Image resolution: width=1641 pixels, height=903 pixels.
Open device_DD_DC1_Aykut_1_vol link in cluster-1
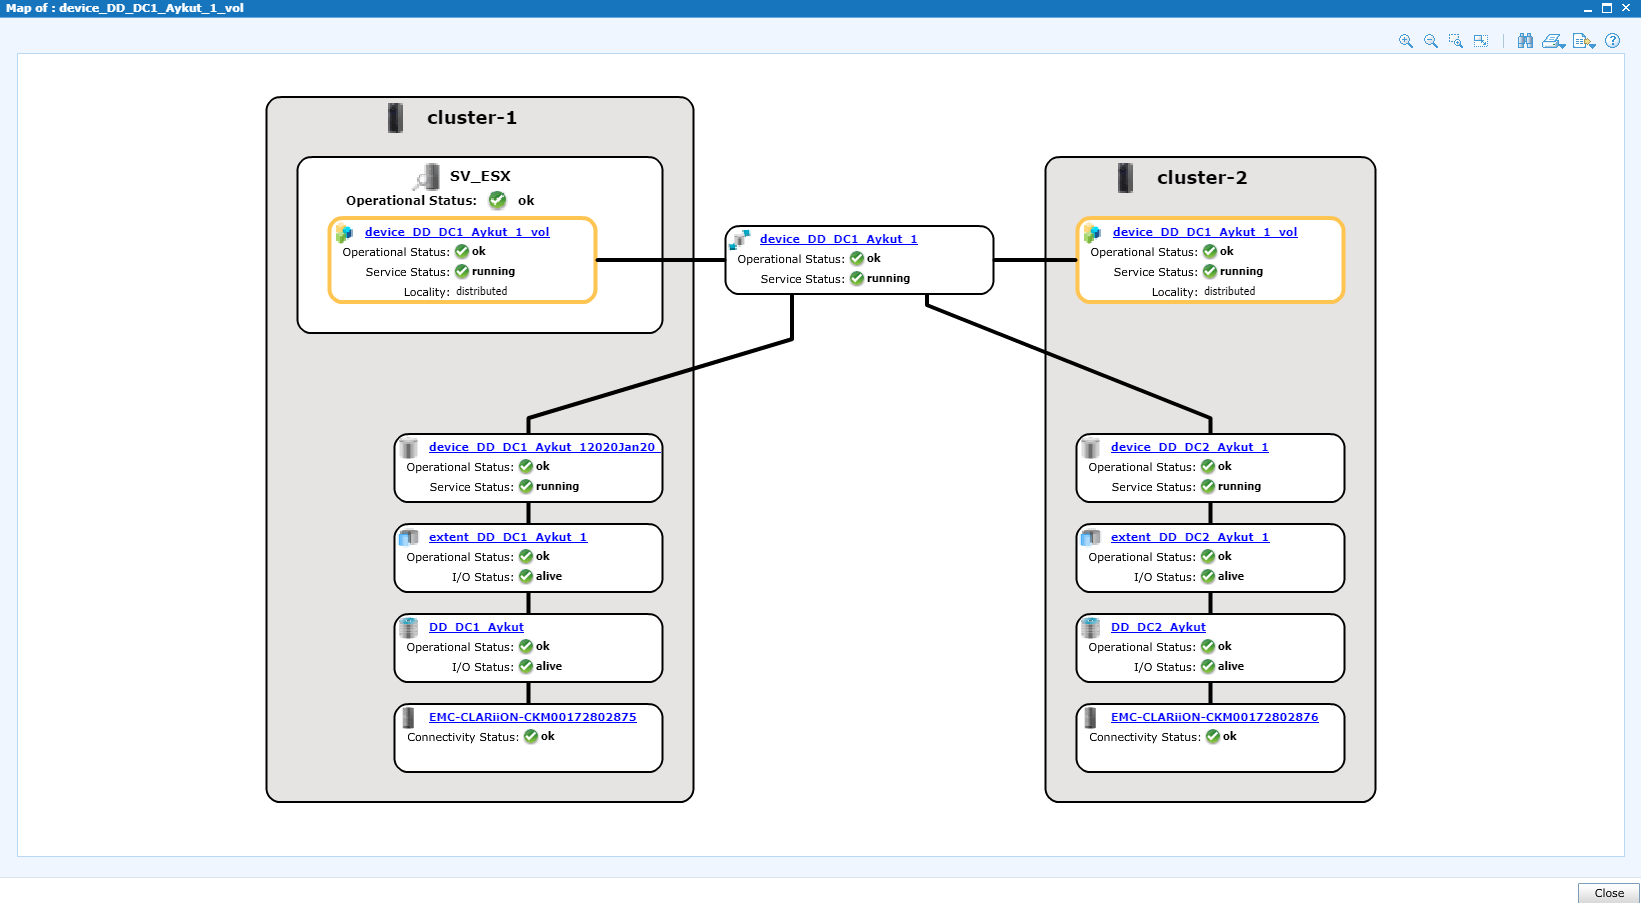point(457,232)
